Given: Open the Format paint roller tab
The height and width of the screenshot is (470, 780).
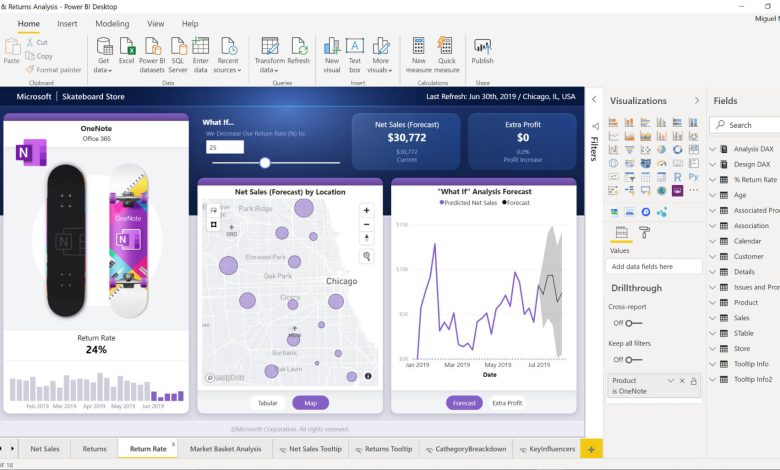Looking at the screenshot, I should [x=644, y=232].
